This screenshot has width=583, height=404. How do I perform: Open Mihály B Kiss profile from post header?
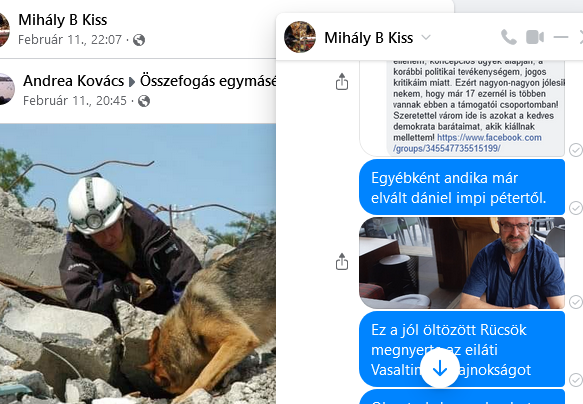[62, 20]
